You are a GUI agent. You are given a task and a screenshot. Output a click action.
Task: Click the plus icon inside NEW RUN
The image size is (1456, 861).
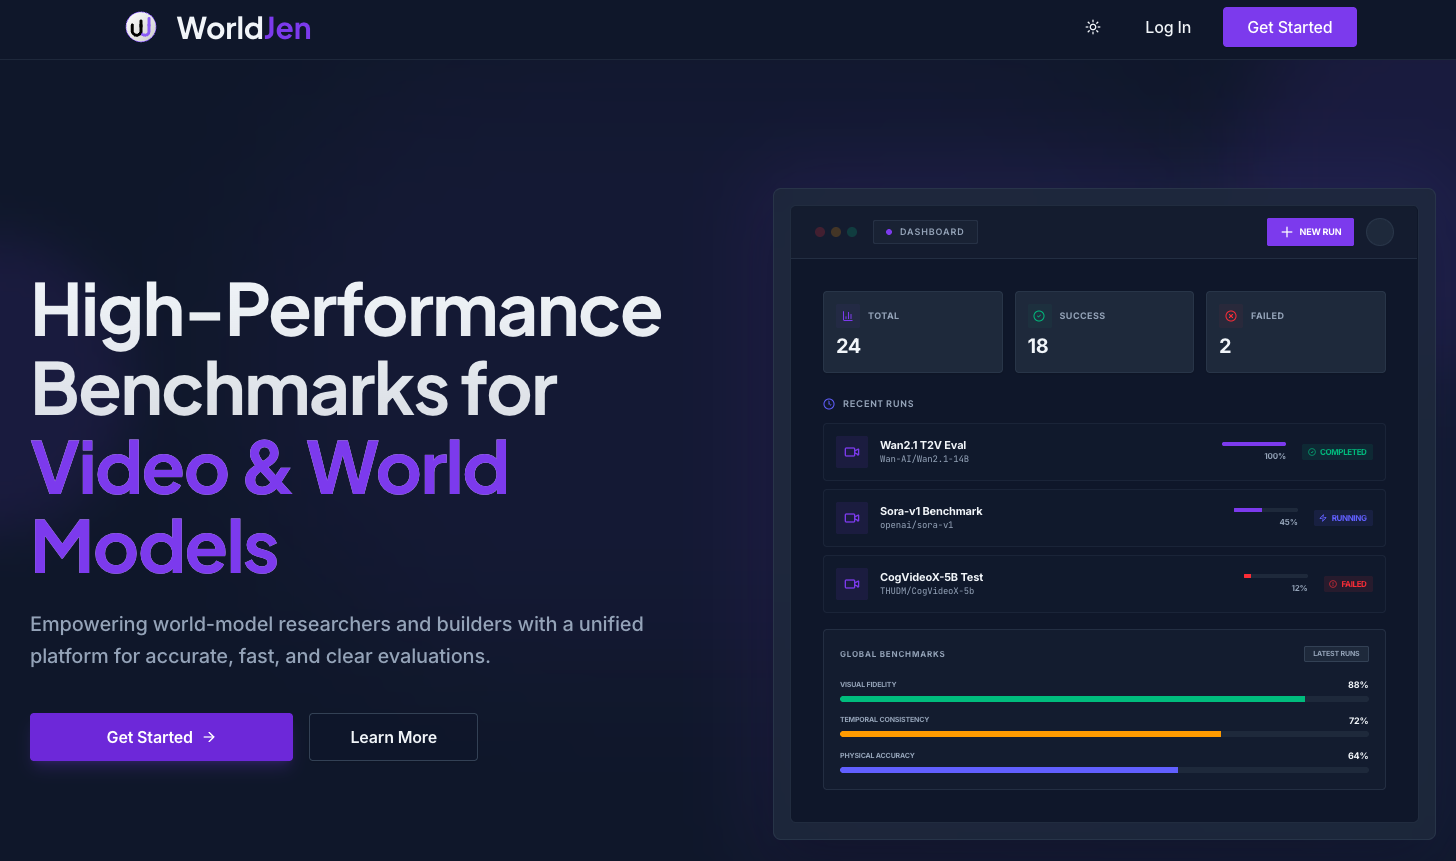1286,231
